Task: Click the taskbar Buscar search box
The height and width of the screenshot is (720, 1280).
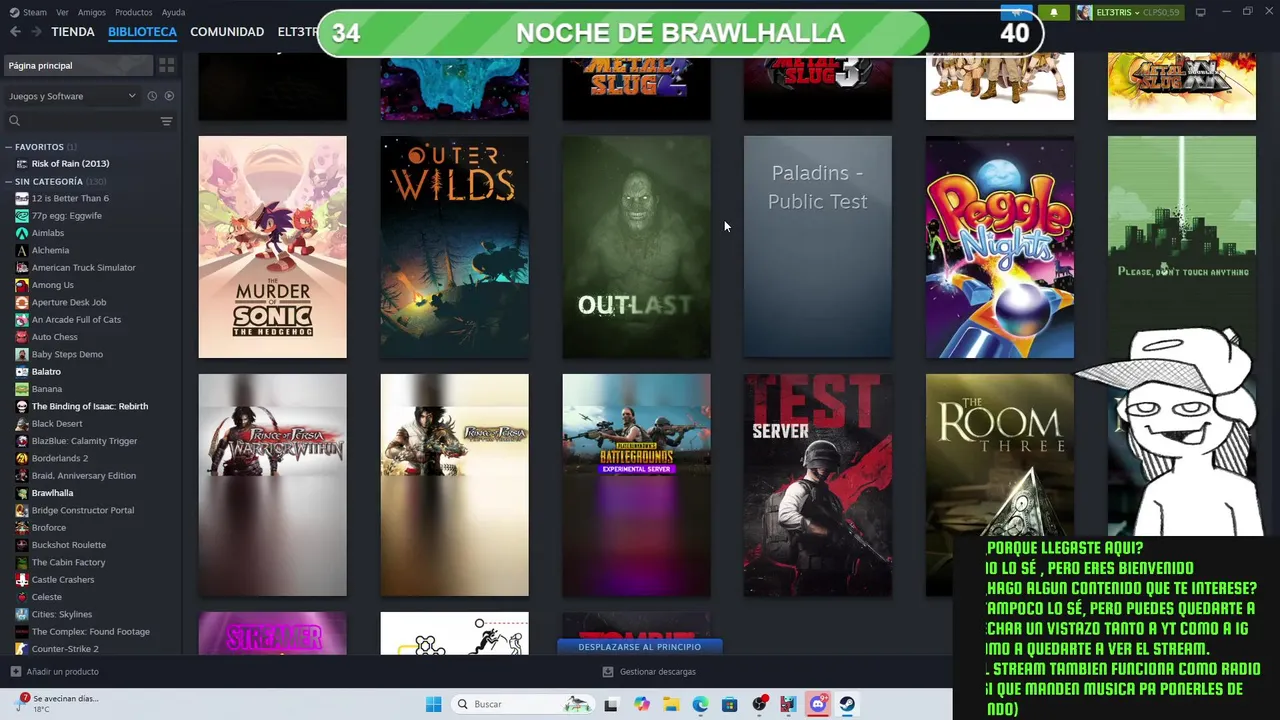Action: (523, 704)
